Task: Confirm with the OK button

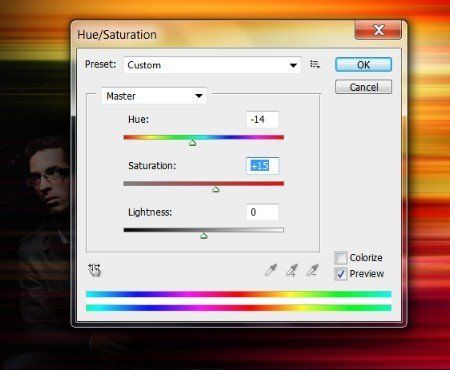Action: 363,65
